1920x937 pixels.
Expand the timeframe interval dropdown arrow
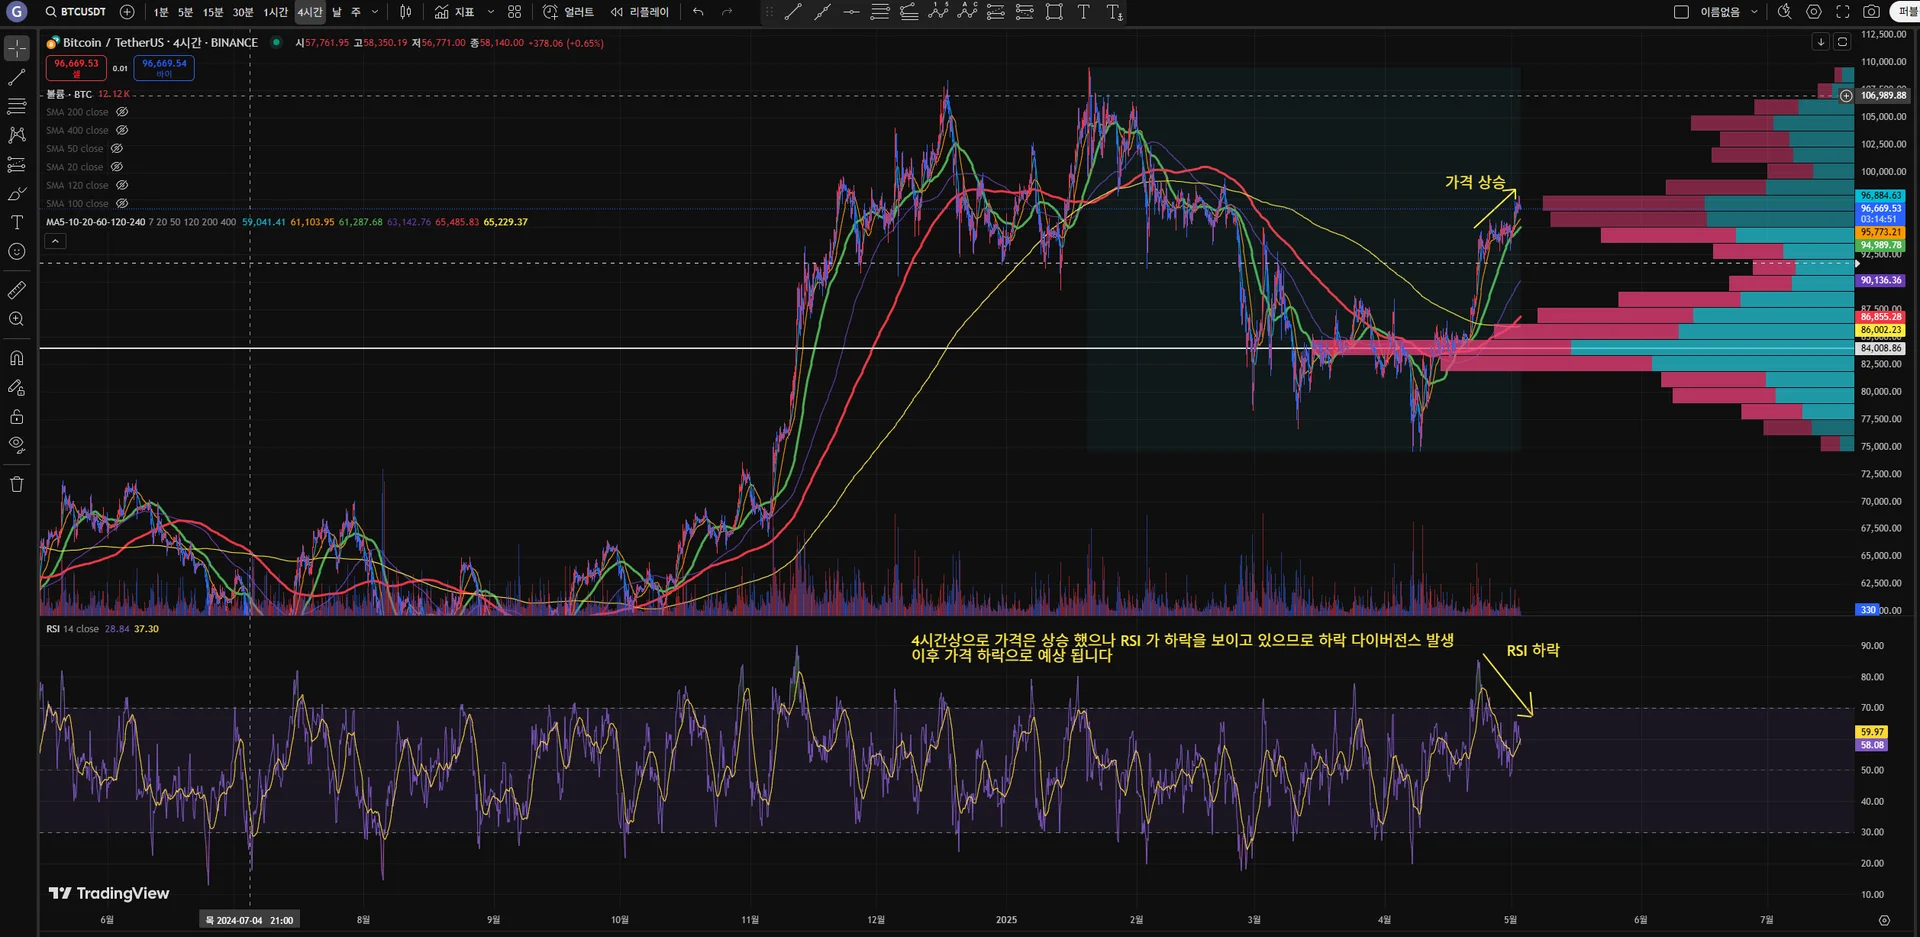pyautogui.click(x=375, y=12)
